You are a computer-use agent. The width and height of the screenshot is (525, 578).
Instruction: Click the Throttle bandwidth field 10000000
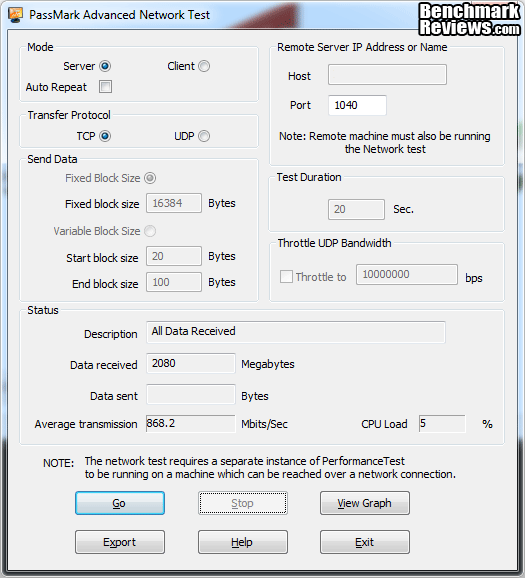pos(407,274)
